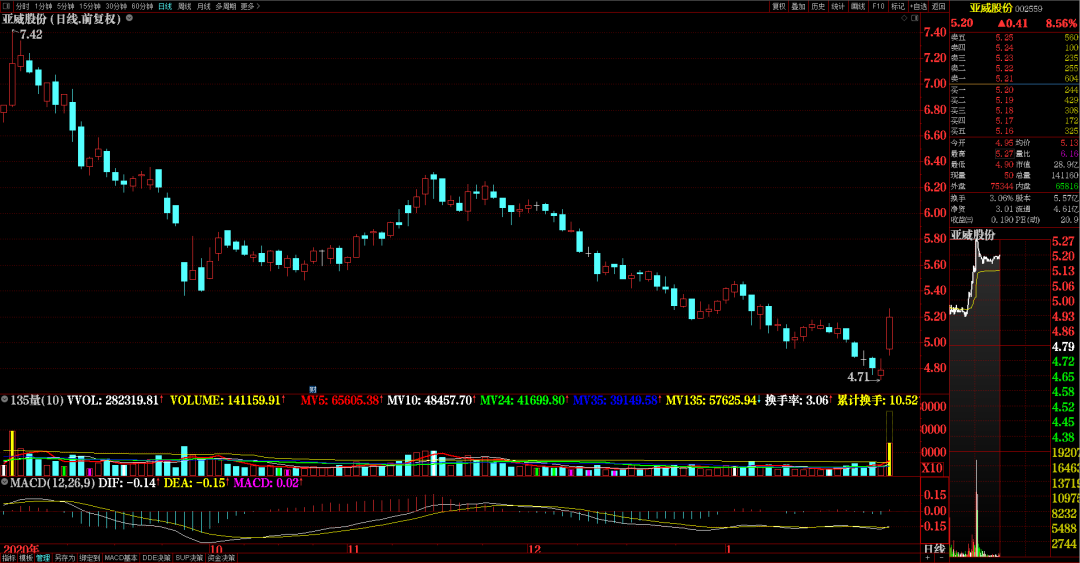Click 2020年 date axis label
The height and width of the screenshot is (563, 1080).
click(x=21, y=549)
